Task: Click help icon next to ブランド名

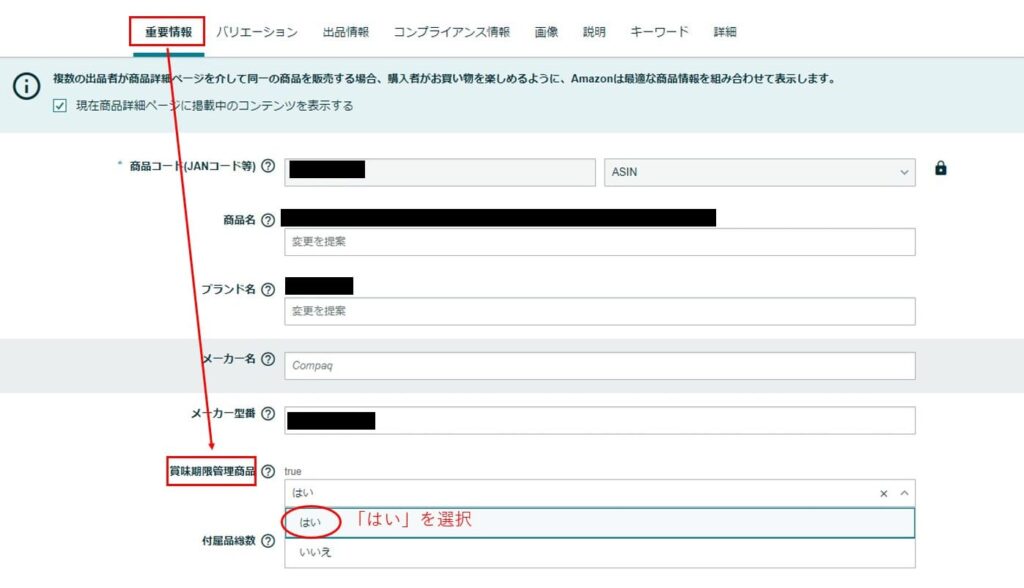Action: point(268,289)
